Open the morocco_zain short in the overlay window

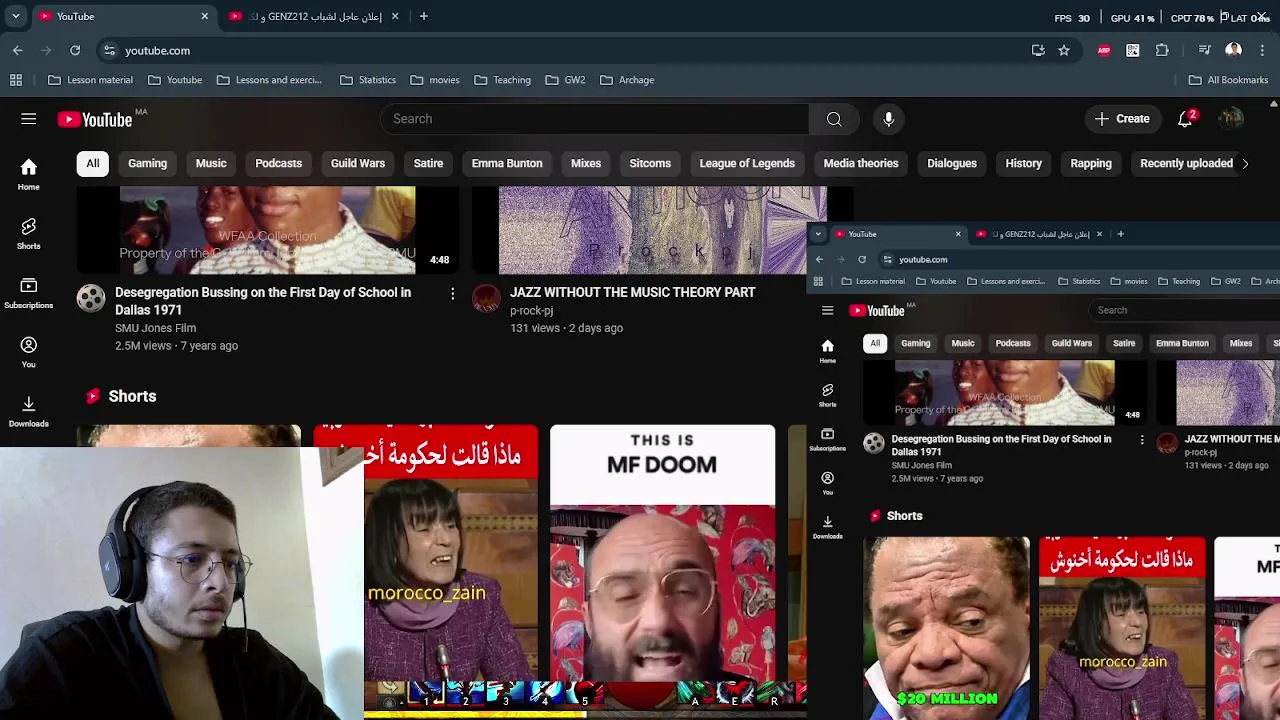pos(1122,628)
